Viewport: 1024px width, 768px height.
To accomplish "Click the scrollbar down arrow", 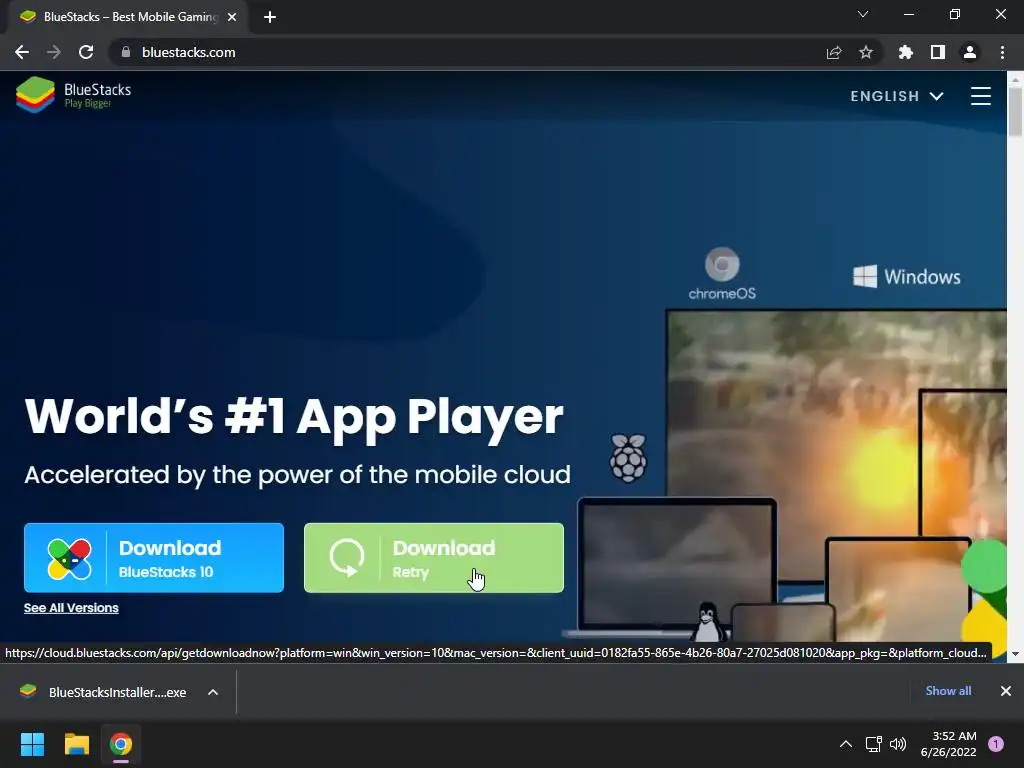I will point(1015,654).
